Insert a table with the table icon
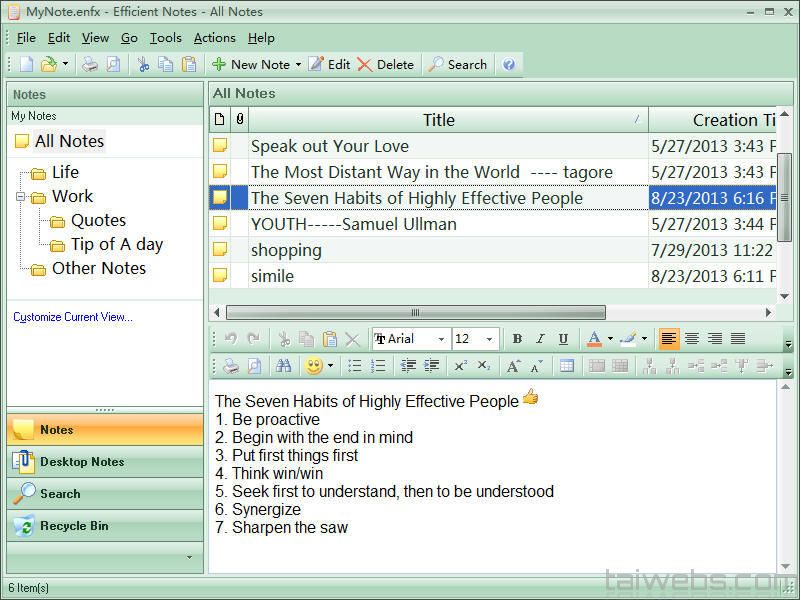Viewport: 800px width, 600px height. click(567, 366)
